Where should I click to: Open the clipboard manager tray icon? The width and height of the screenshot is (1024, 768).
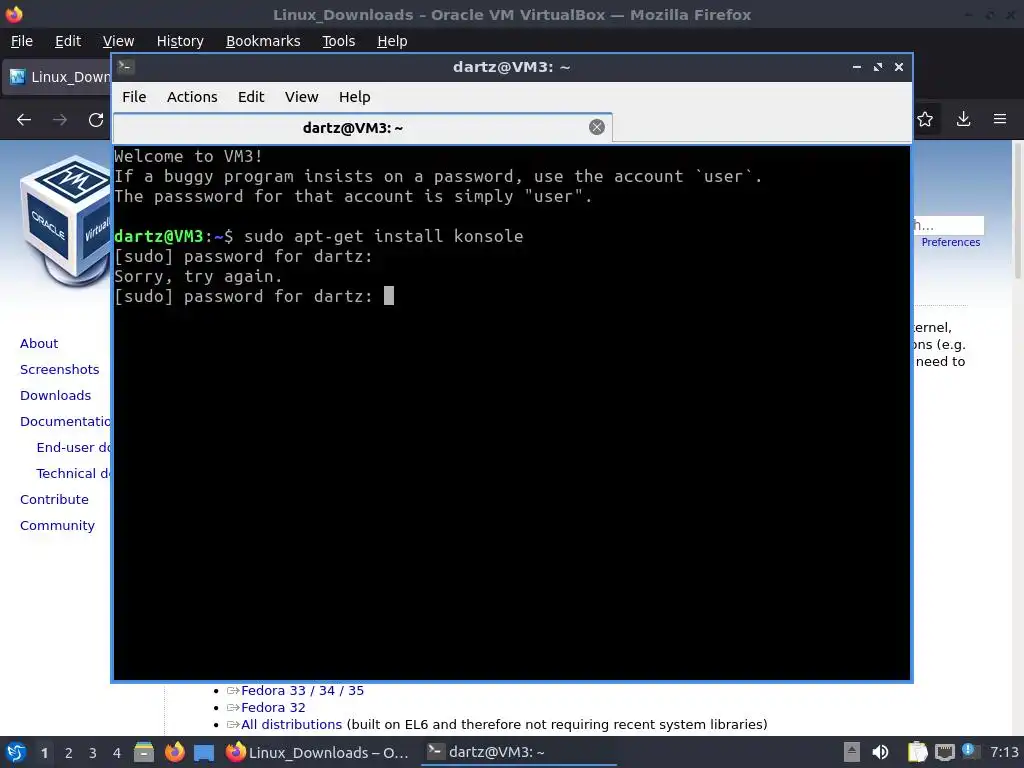pos(918,752)
